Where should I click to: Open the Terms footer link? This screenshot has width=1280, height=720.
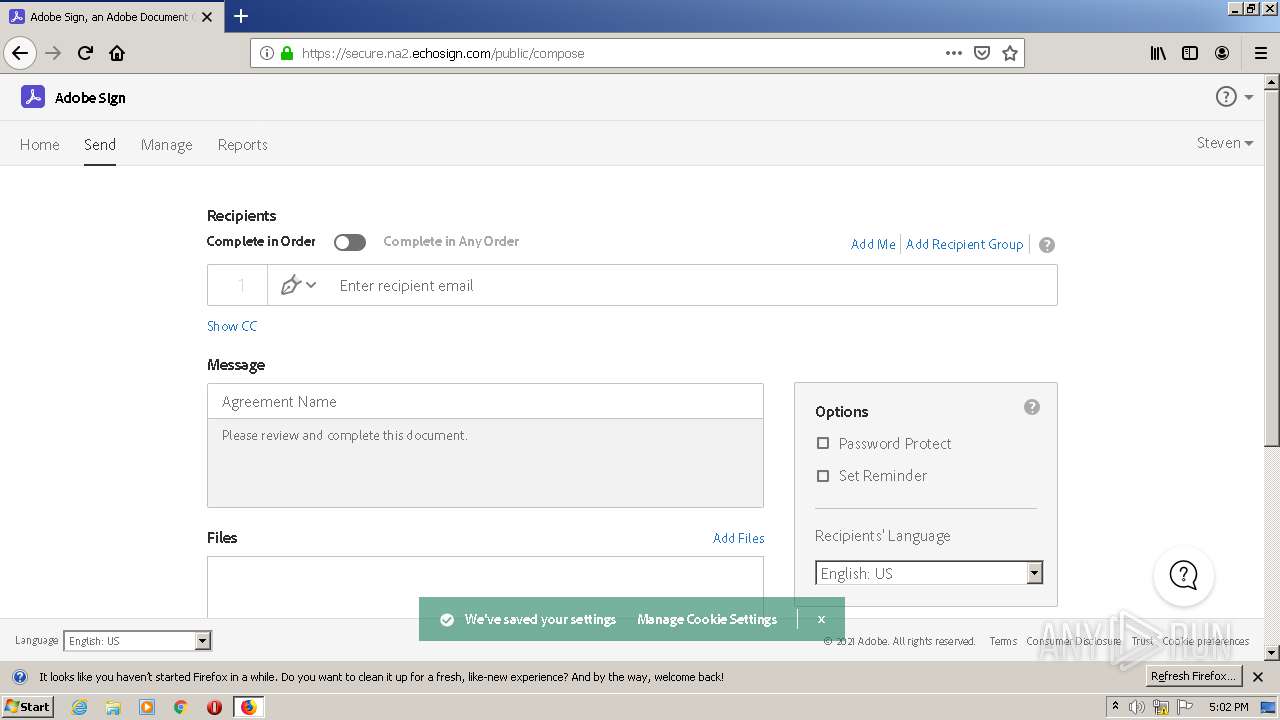[x=1003, y=641]
